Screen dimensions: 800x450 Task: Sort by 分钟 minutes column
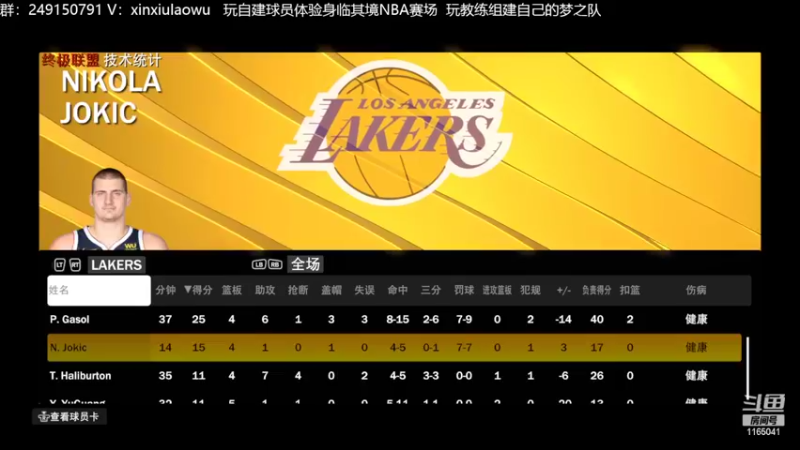click(165, 290)
